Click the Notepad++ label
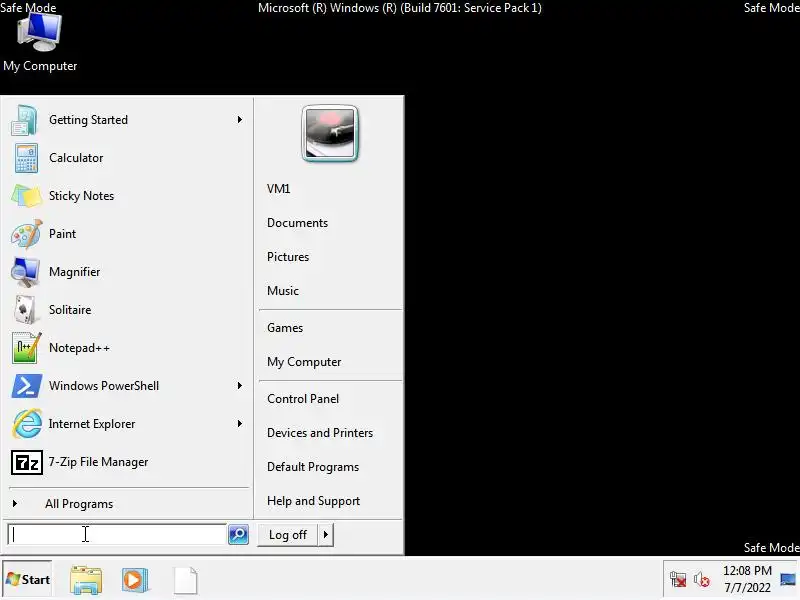 tap(79, 348)
